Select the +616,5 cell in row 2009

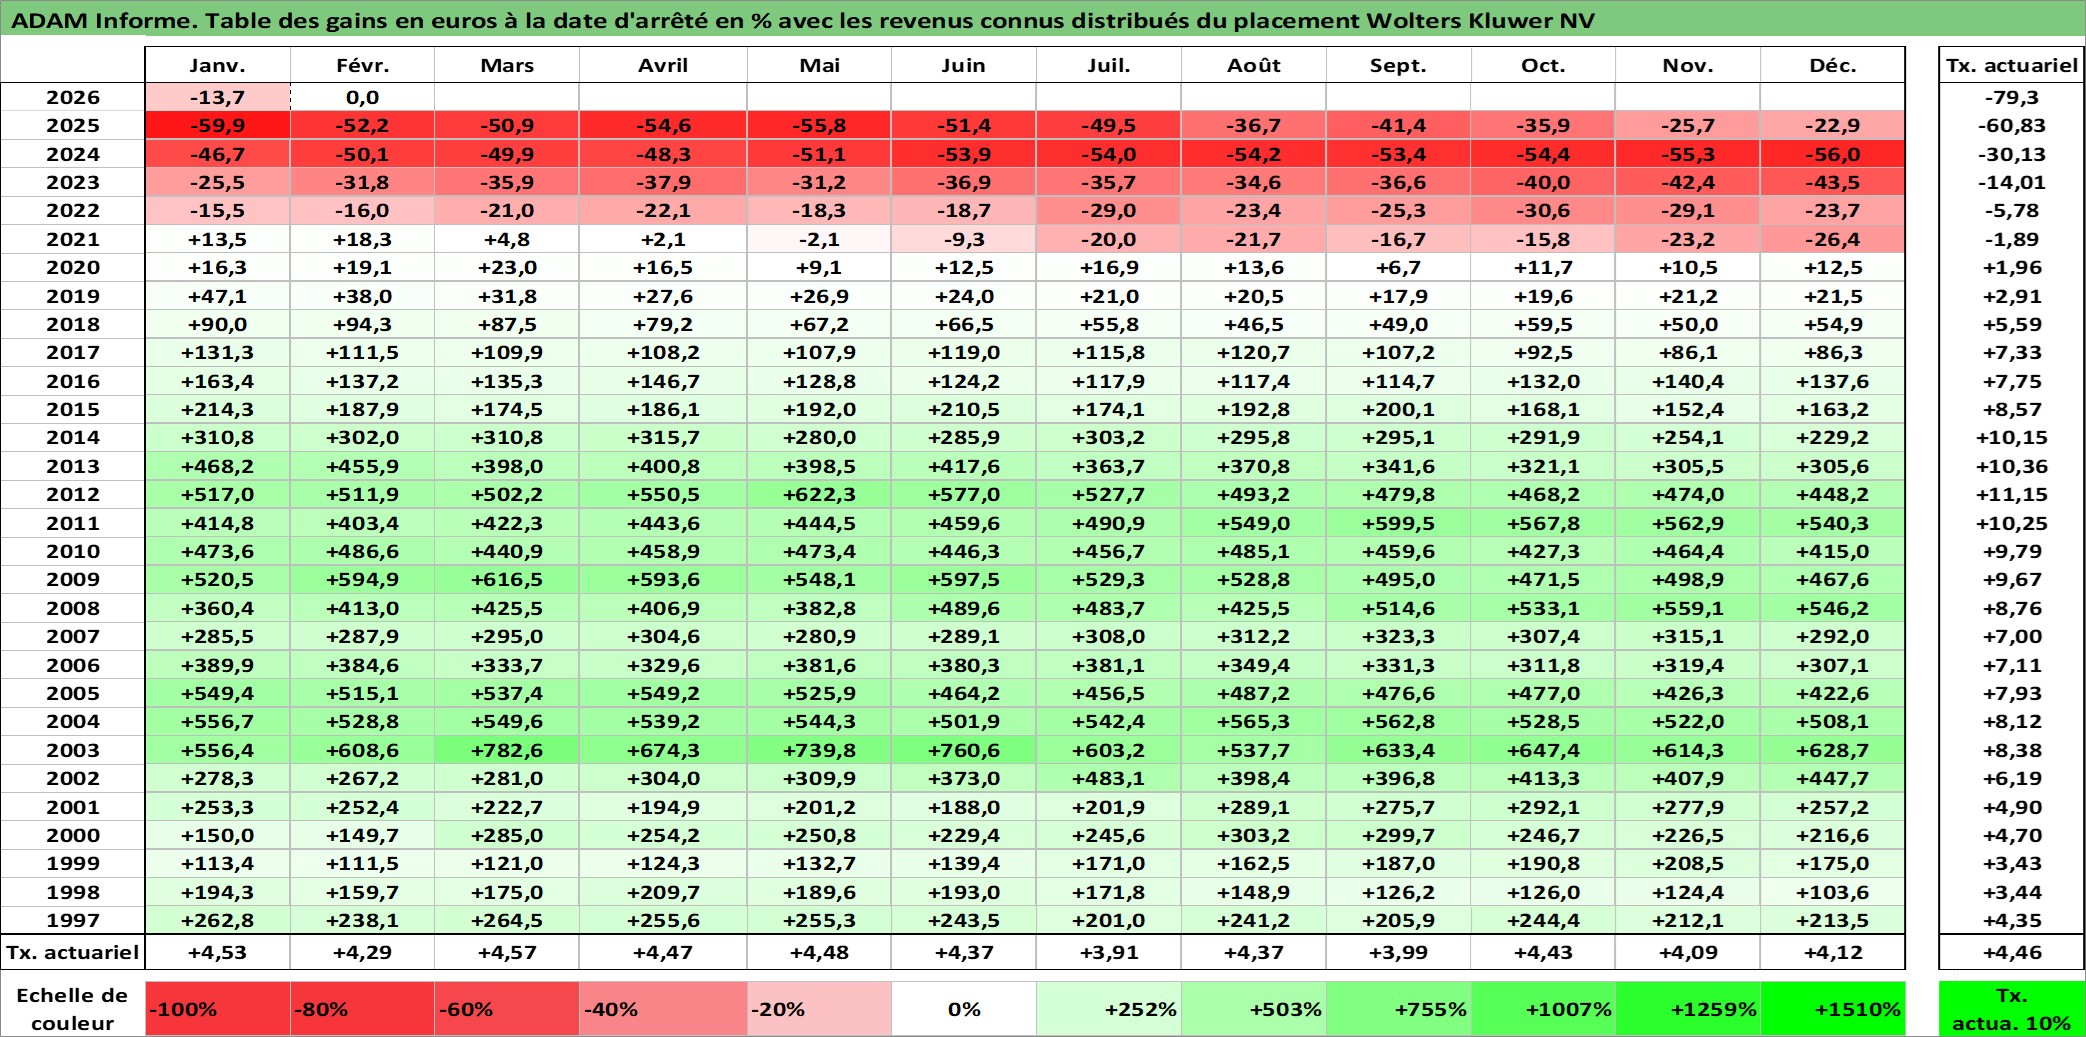[x=507, y=579]
